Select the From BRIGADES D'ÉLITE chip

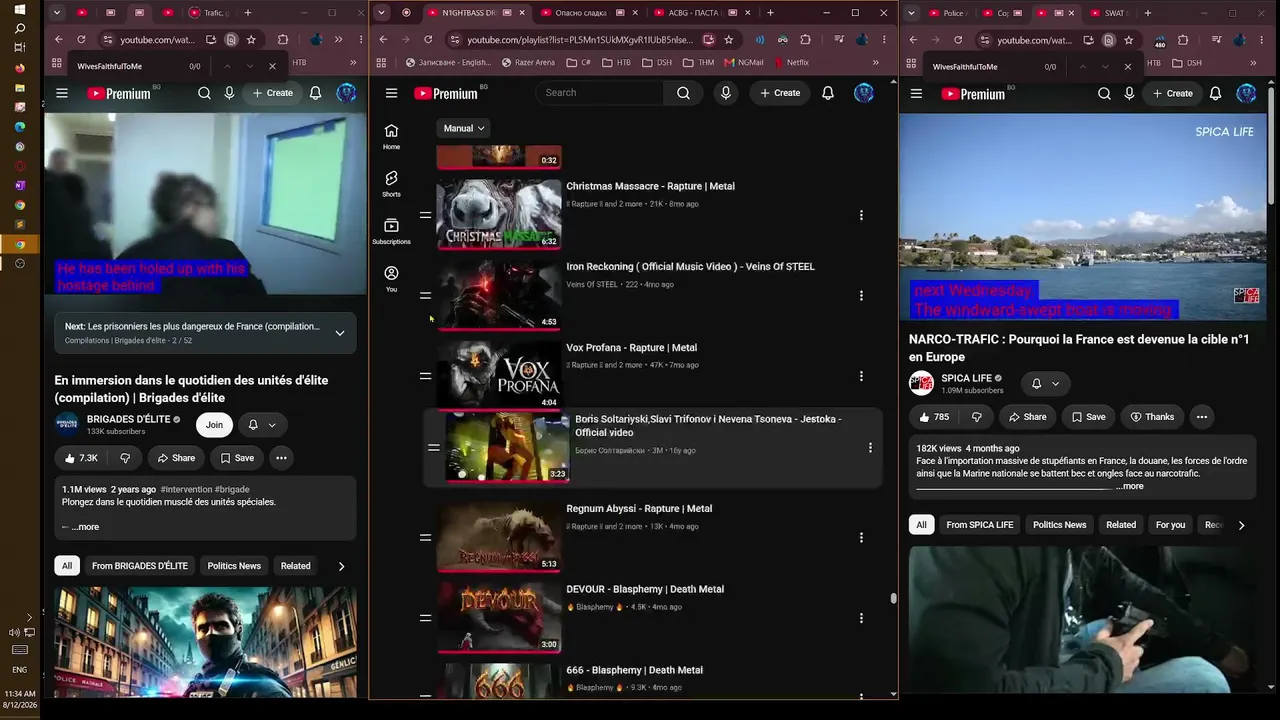coord(140,566)
